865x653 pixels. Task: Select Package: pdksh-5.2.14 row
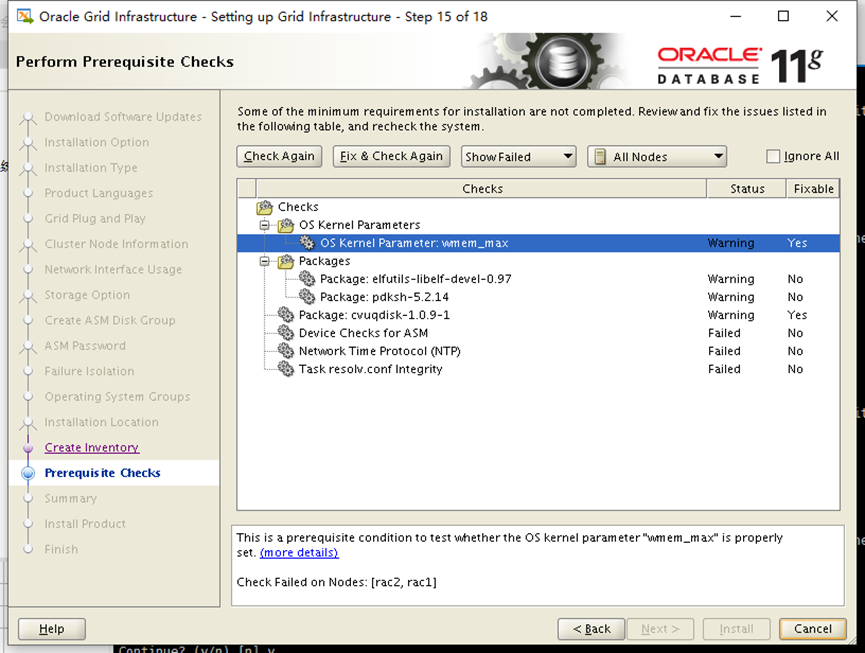[538, 297]
